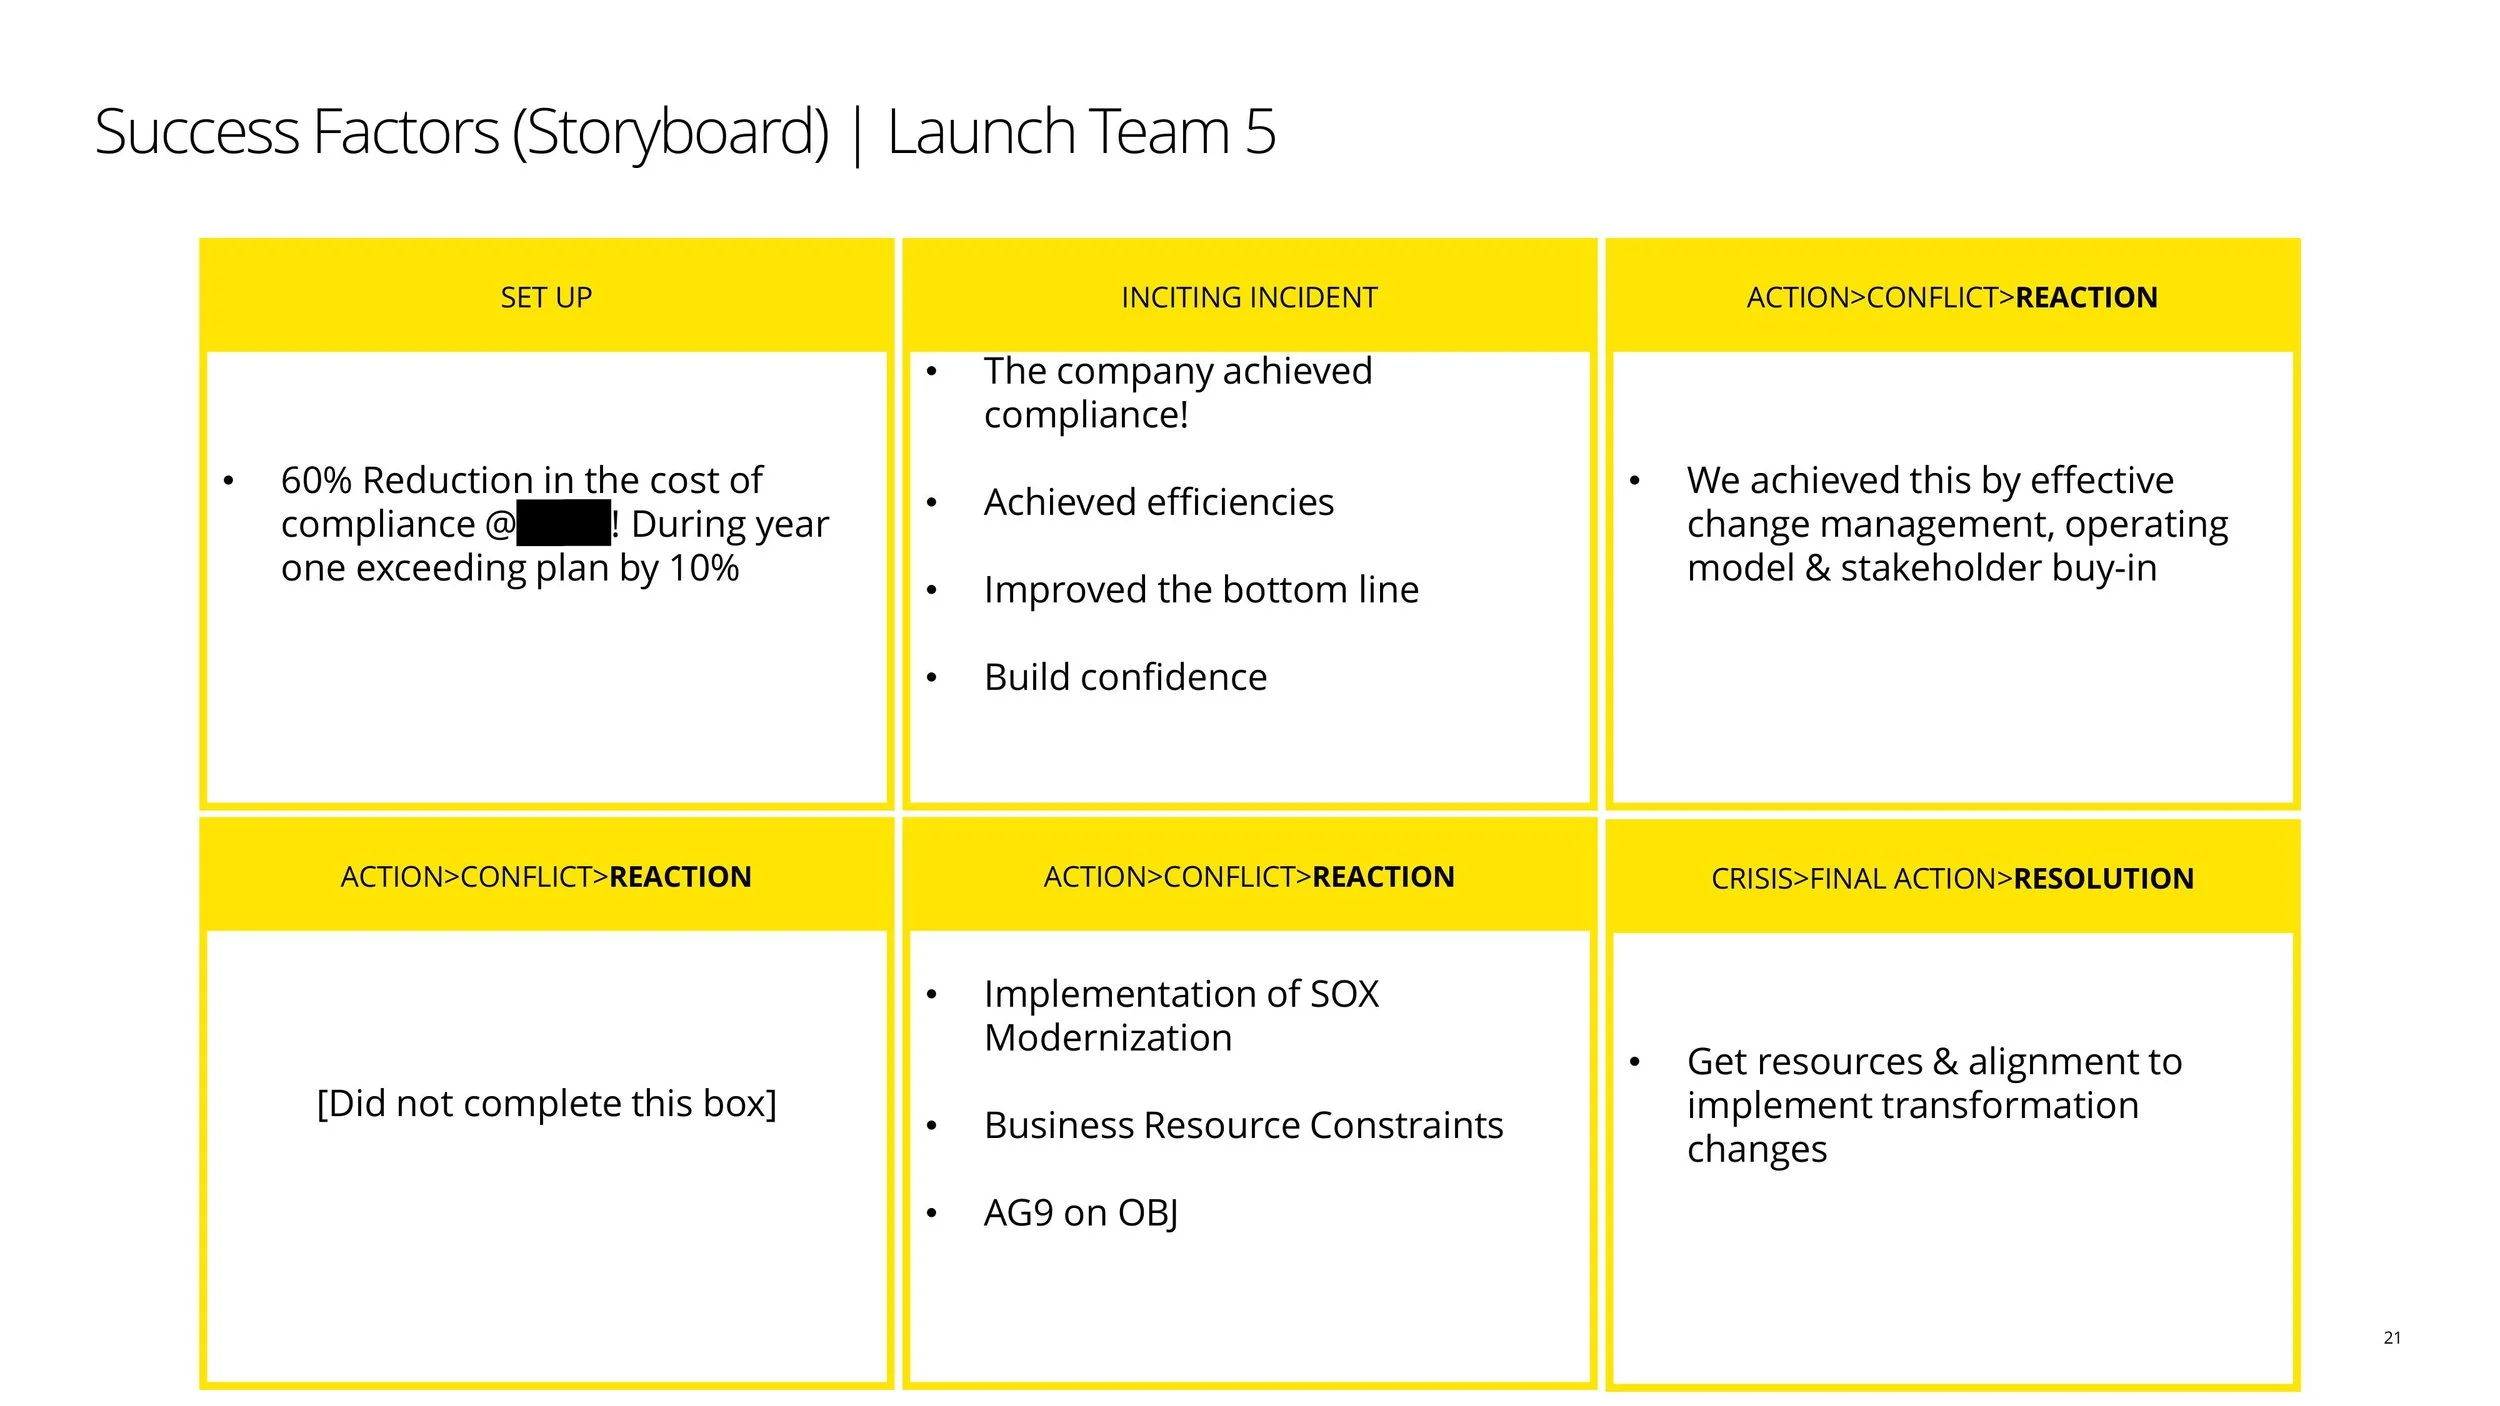Screen dimensions: 2500x1406
Task: Select the 'SET UP' header box
Action: tap(546, 297)
